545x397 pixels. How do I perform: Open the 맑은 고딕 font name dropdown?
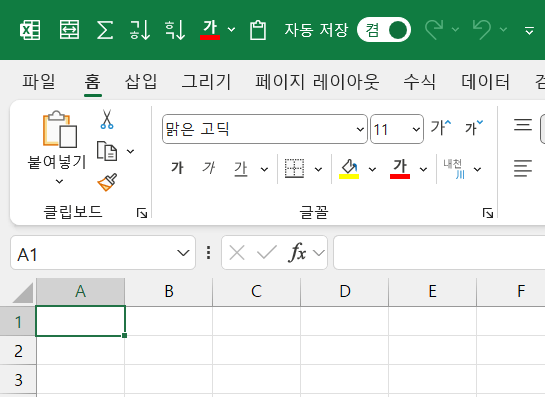tap(360, 129)
